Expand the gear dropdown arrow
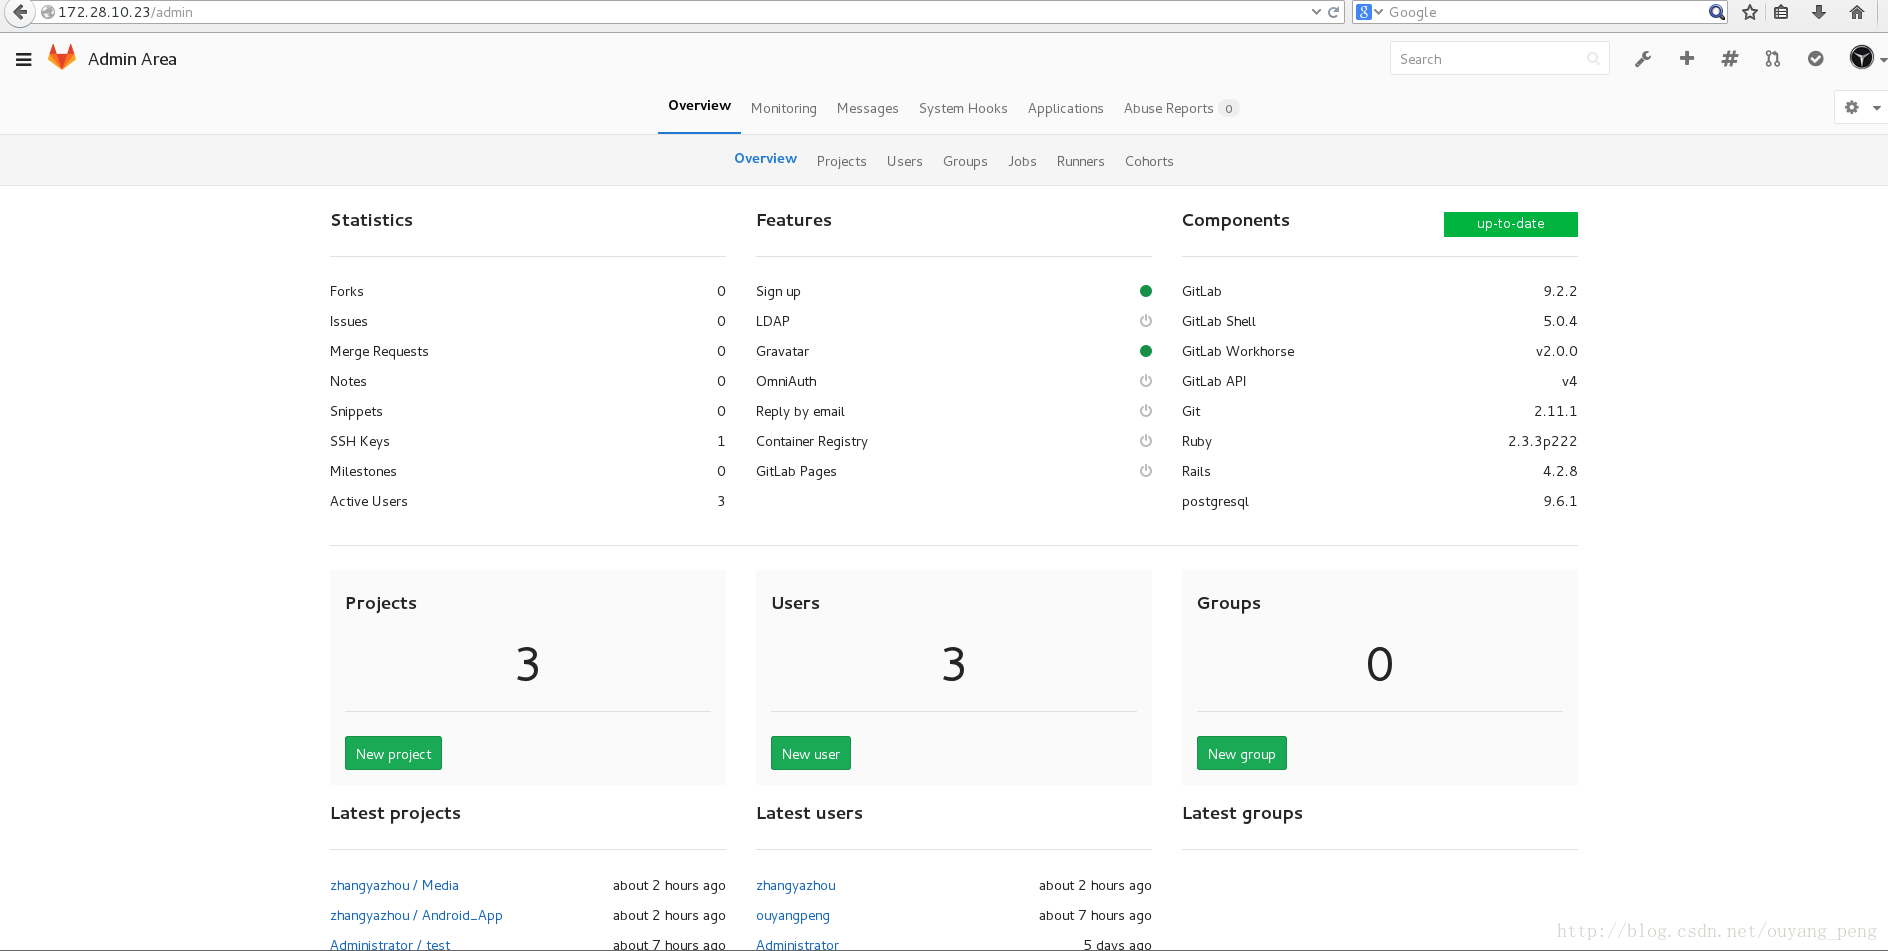Viewport: 1888px width, 951px height. [1877, 108]
